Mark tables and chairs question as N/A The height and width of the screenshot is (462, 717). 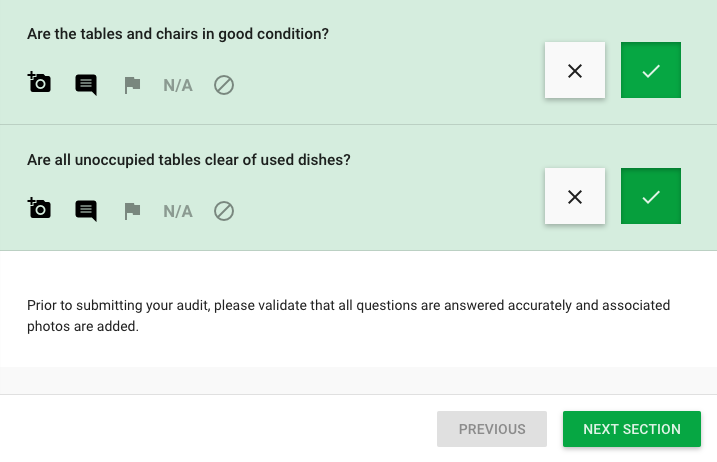[x=178, y=85]
